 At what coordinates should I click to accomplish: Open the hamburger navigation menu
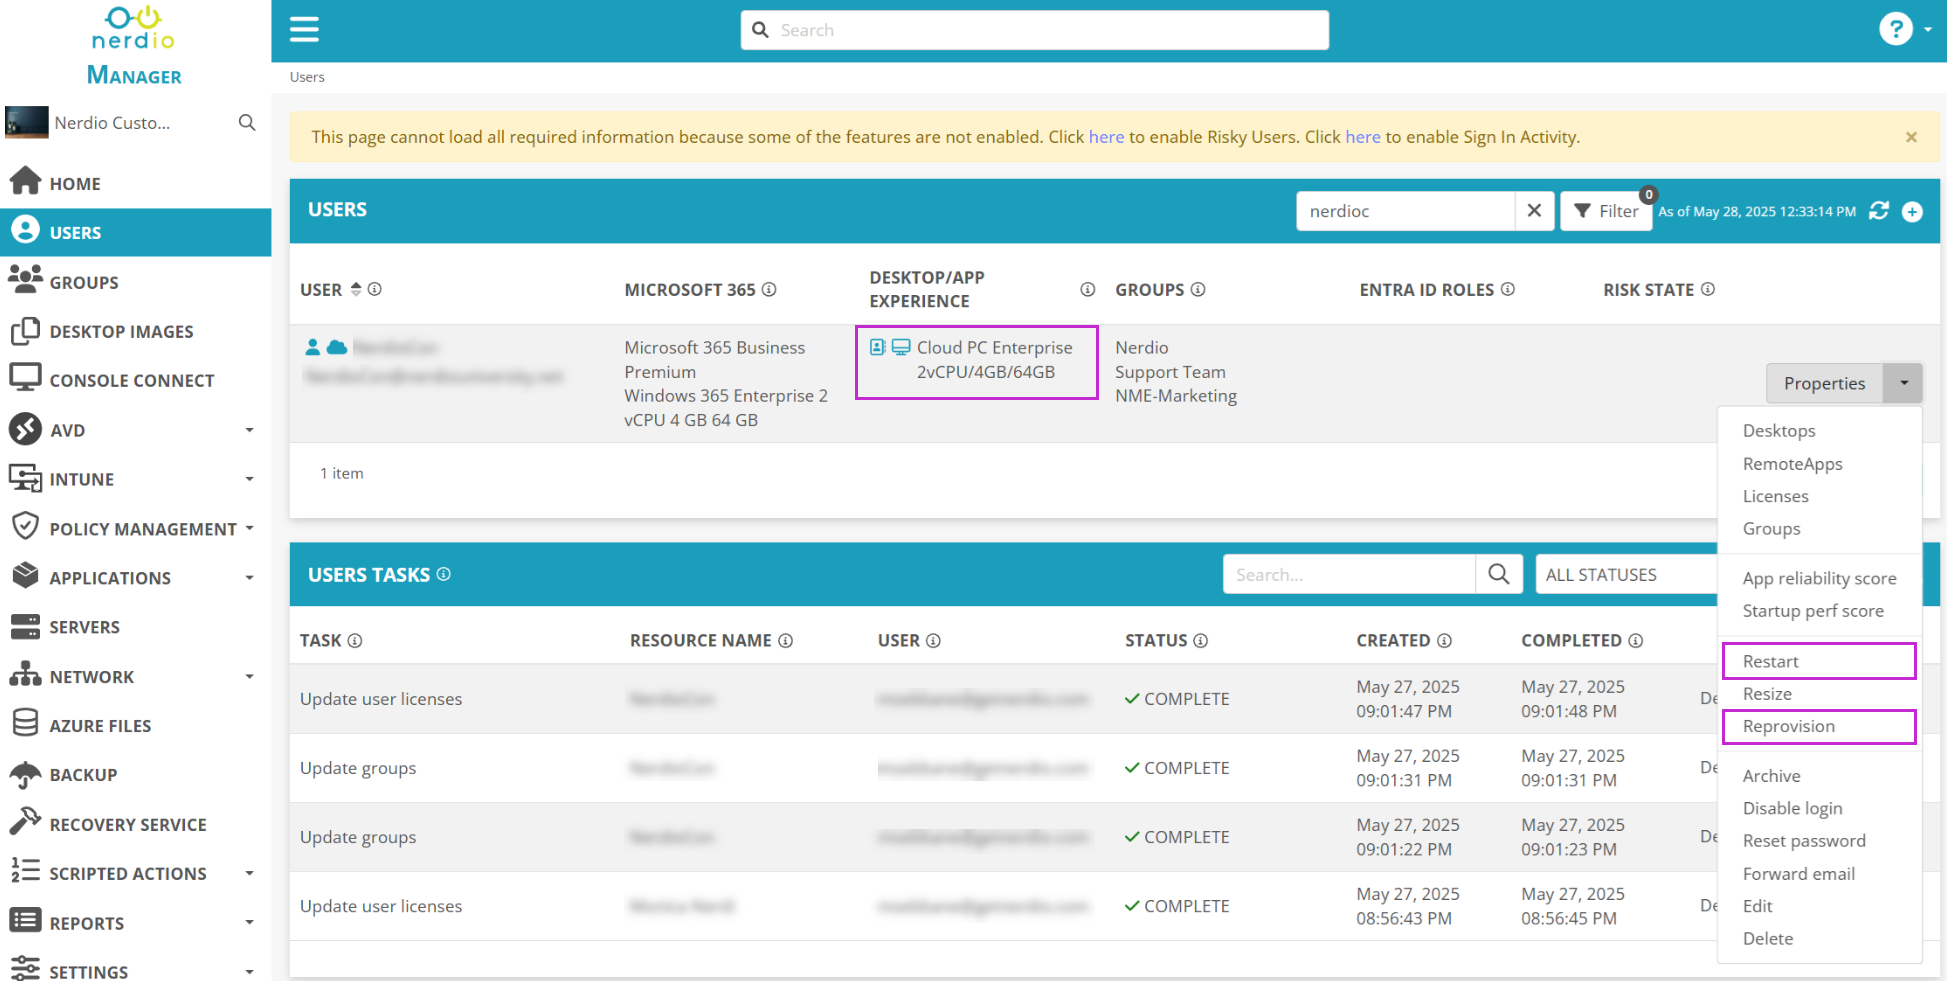(x=304, y=30)
